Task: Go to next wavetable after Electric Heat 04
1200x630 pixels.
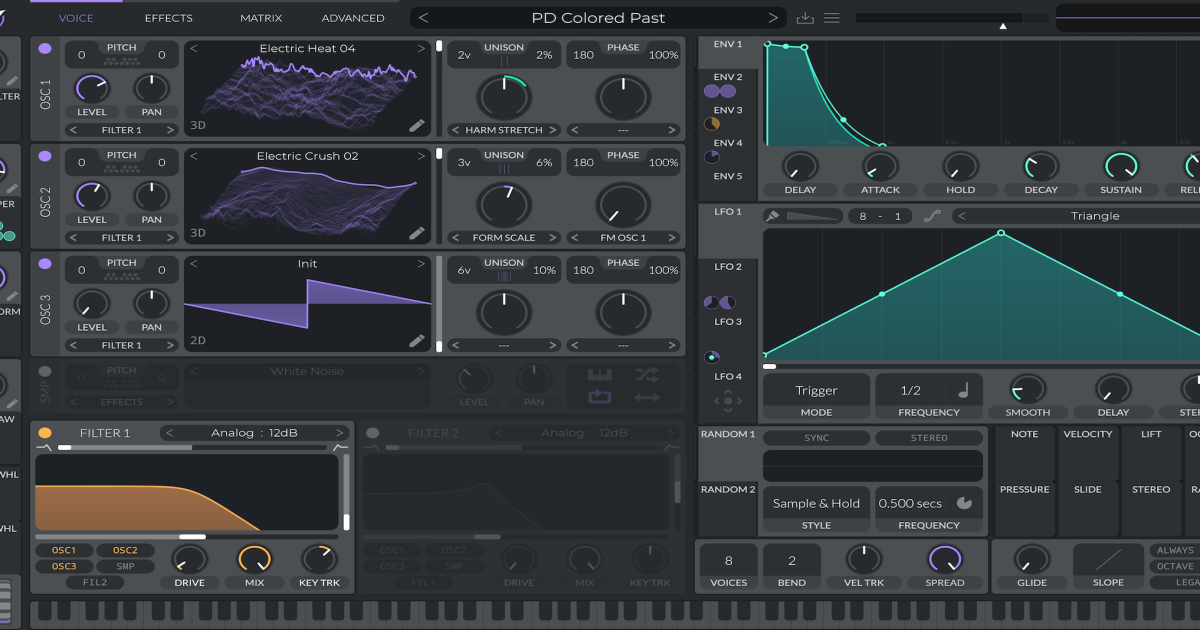Action: click(422, 48)
